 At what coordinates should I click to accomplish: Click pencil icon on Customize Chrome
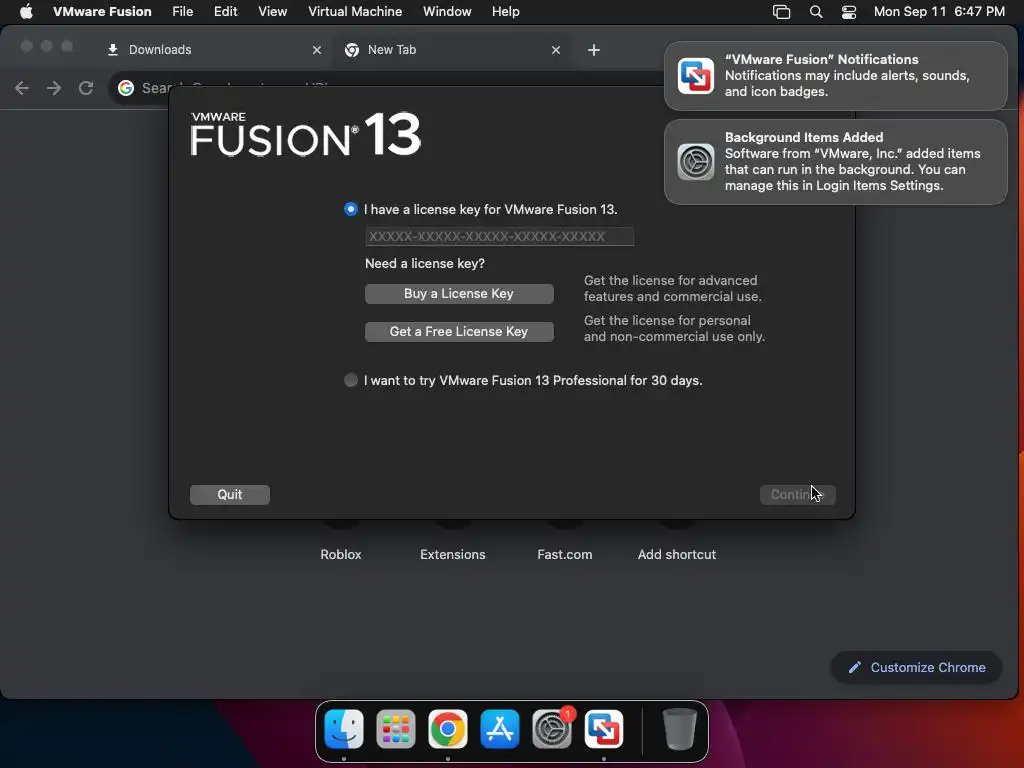click(854, 667)
